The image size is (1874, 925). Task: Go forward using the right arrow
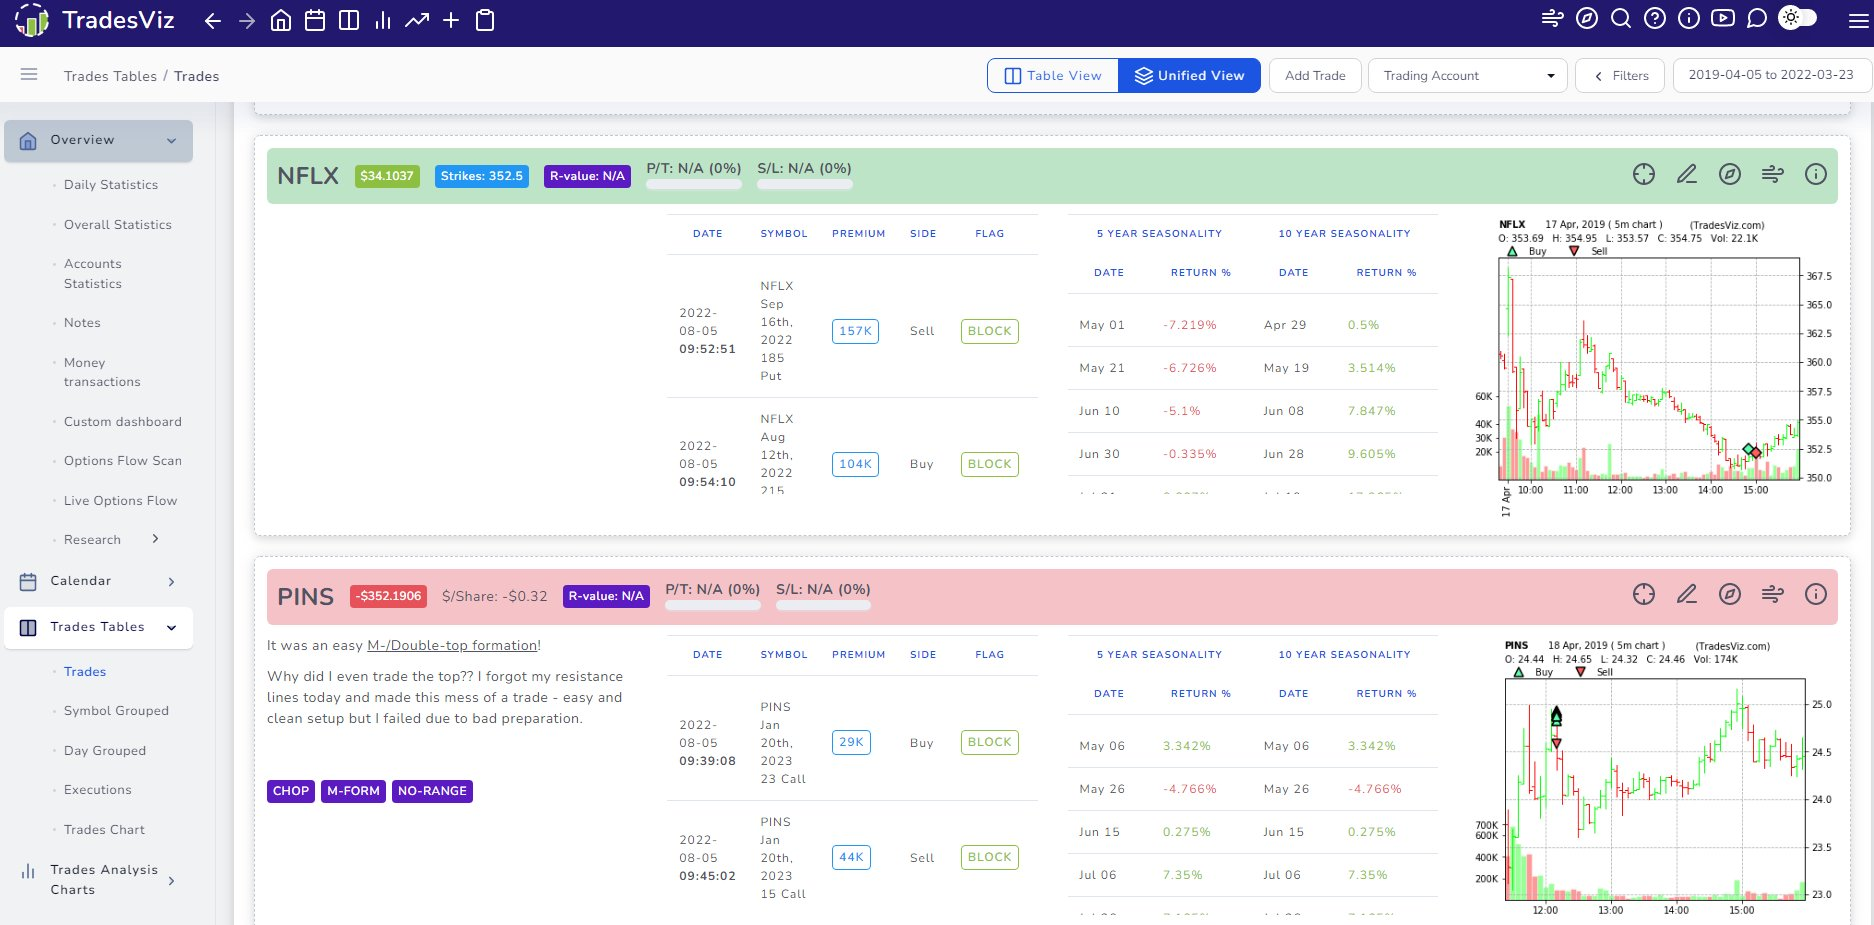247,21
